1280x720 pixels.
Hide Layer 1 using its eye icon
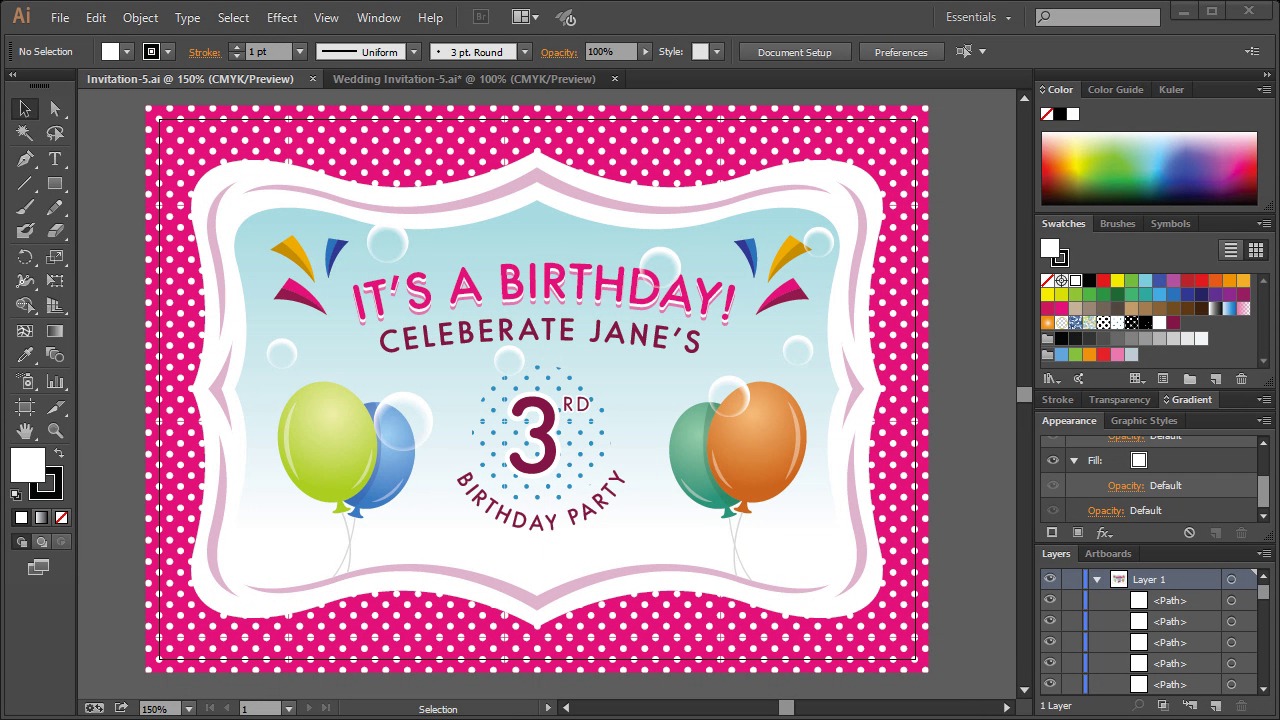tap(1049, 579)
